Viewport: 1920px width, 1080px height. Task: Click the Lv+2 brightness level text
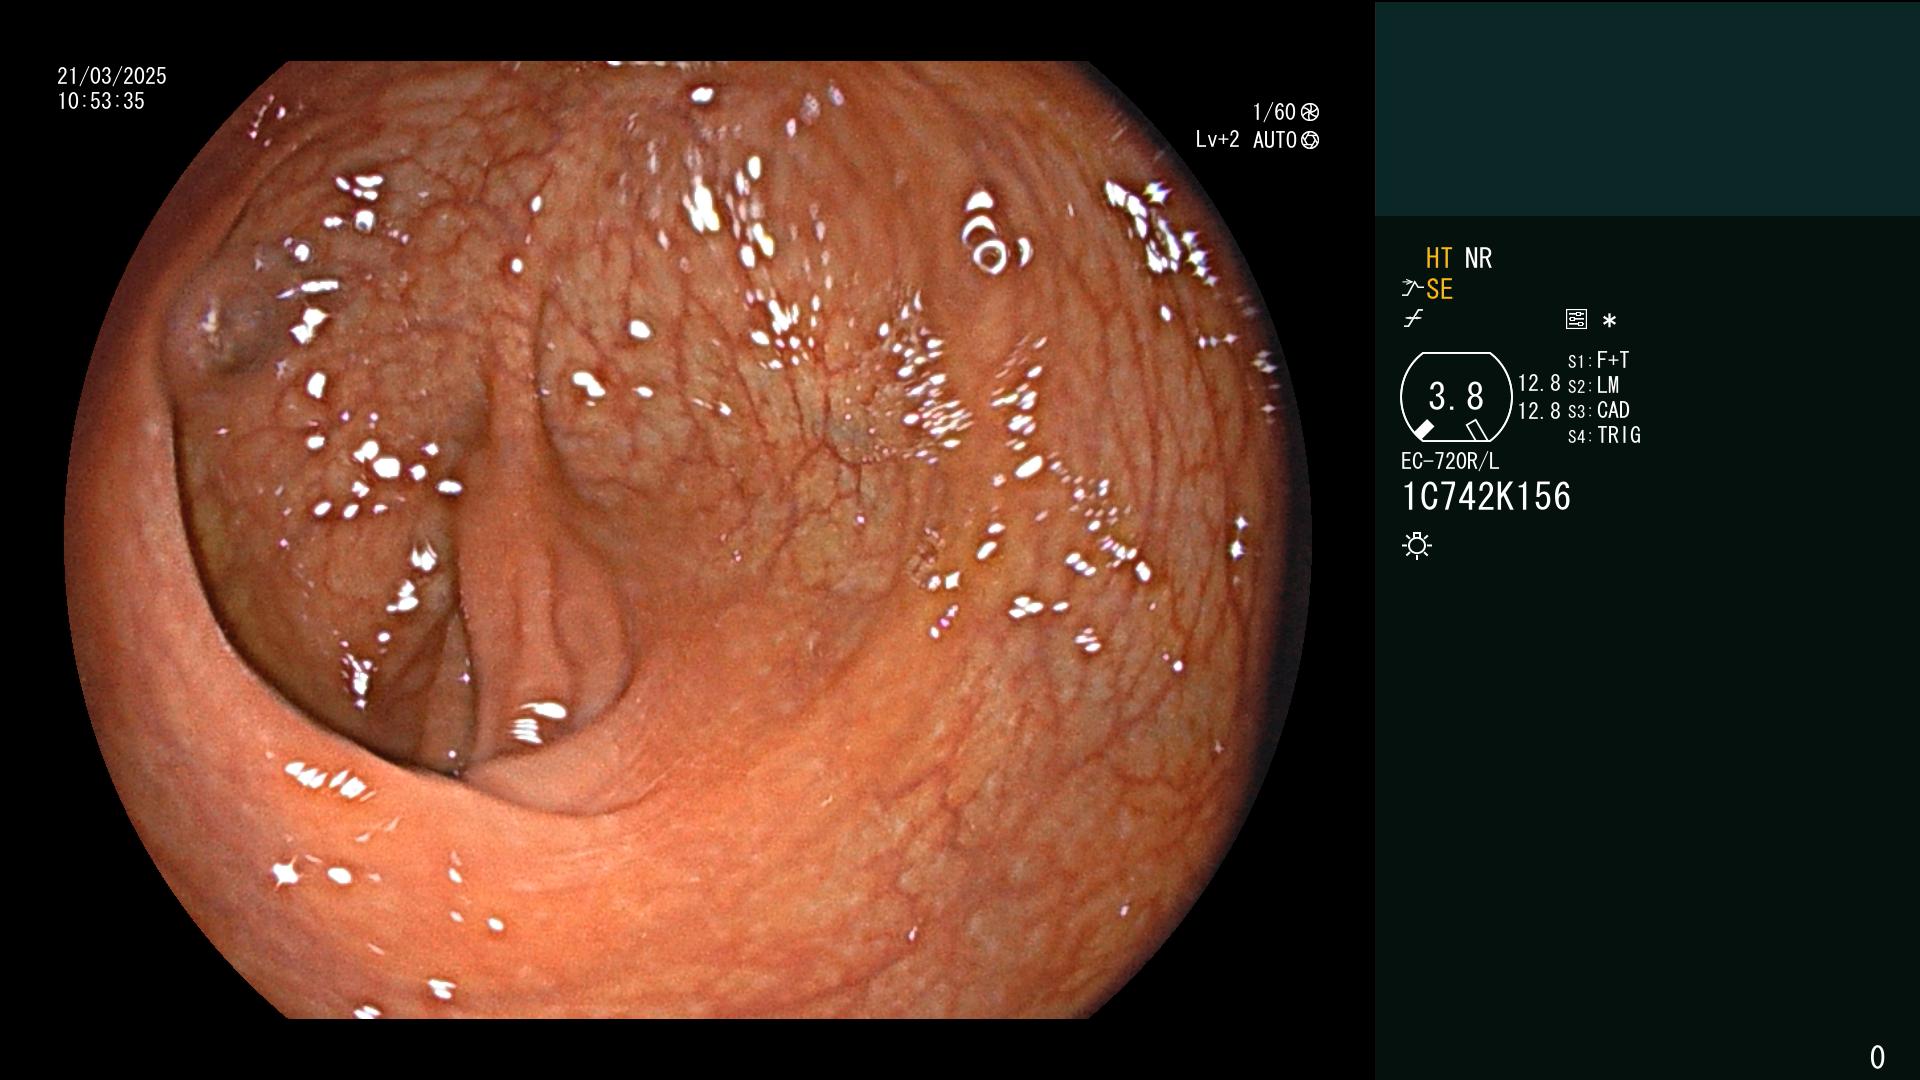click(x=1217, y=140)
